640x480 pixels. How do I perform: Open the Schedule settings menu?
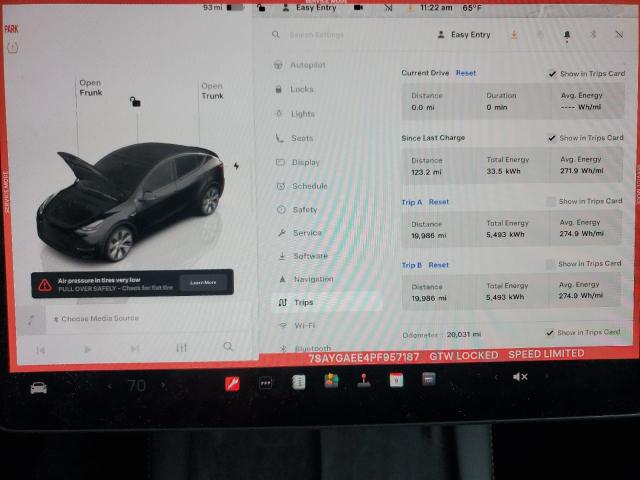coord(302,186)
